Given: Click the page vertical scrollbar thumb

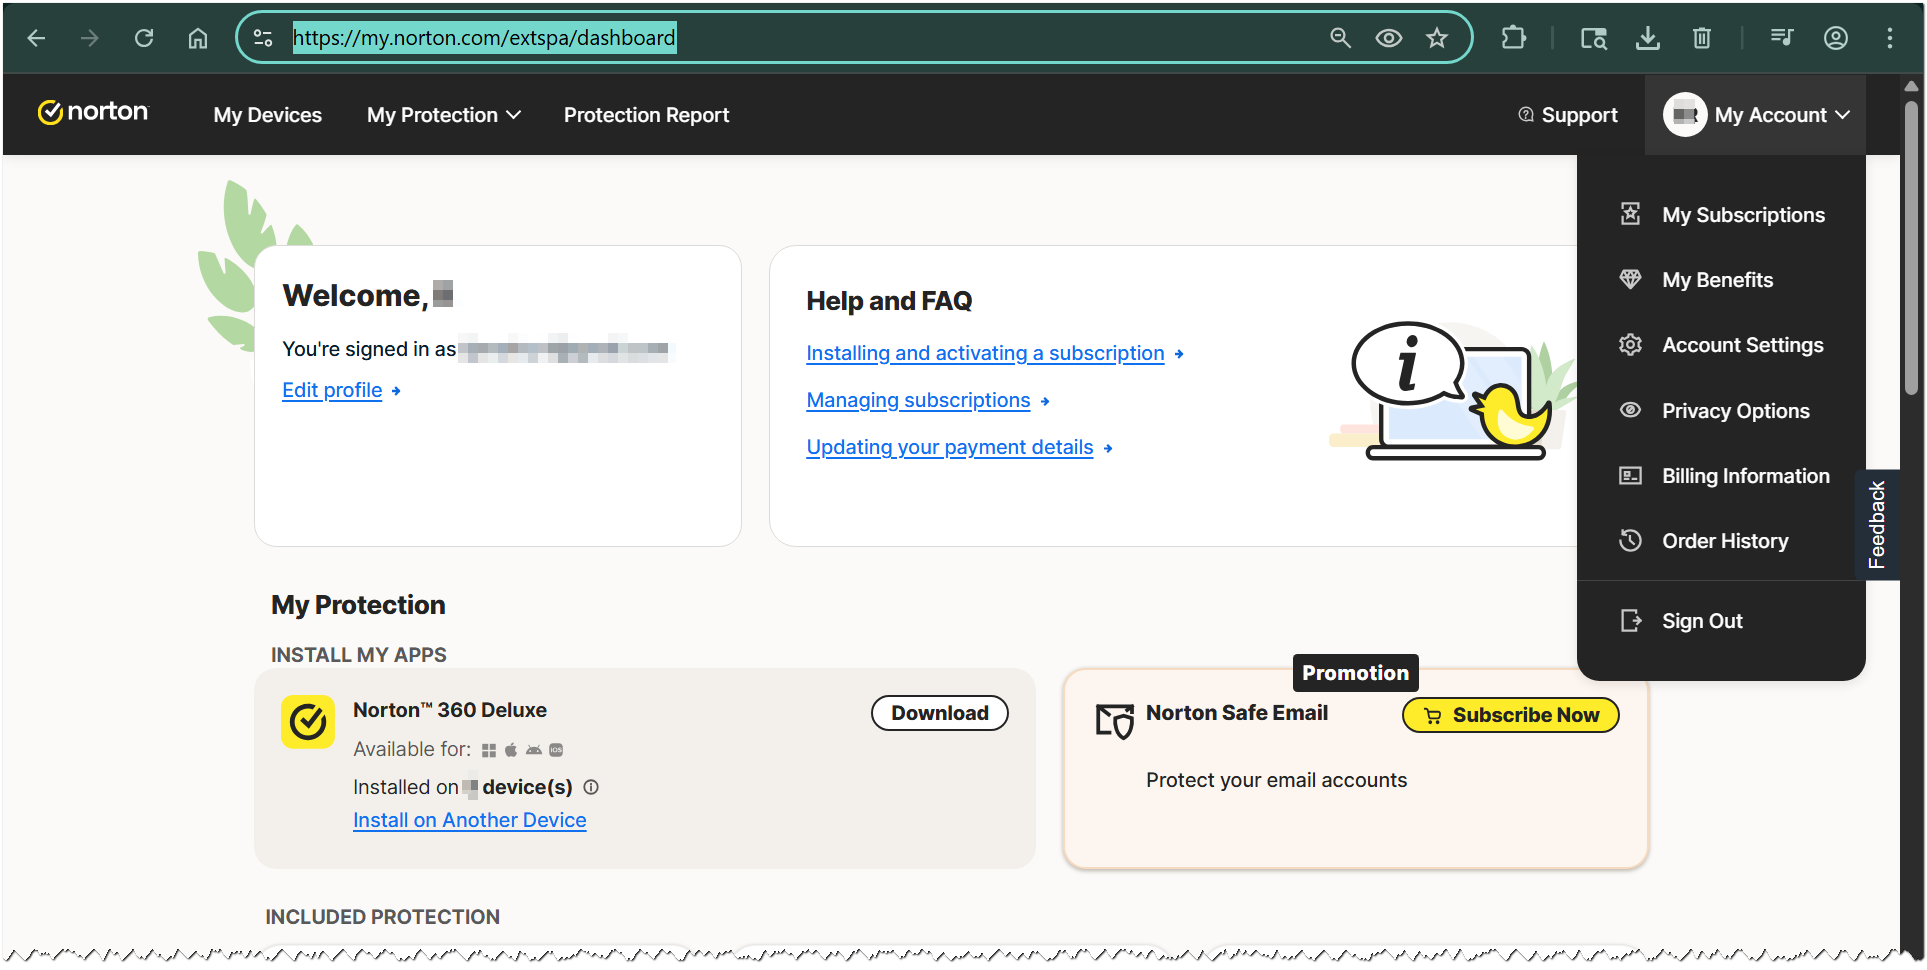Looking at the screenshot, I should click(1911, 250).
